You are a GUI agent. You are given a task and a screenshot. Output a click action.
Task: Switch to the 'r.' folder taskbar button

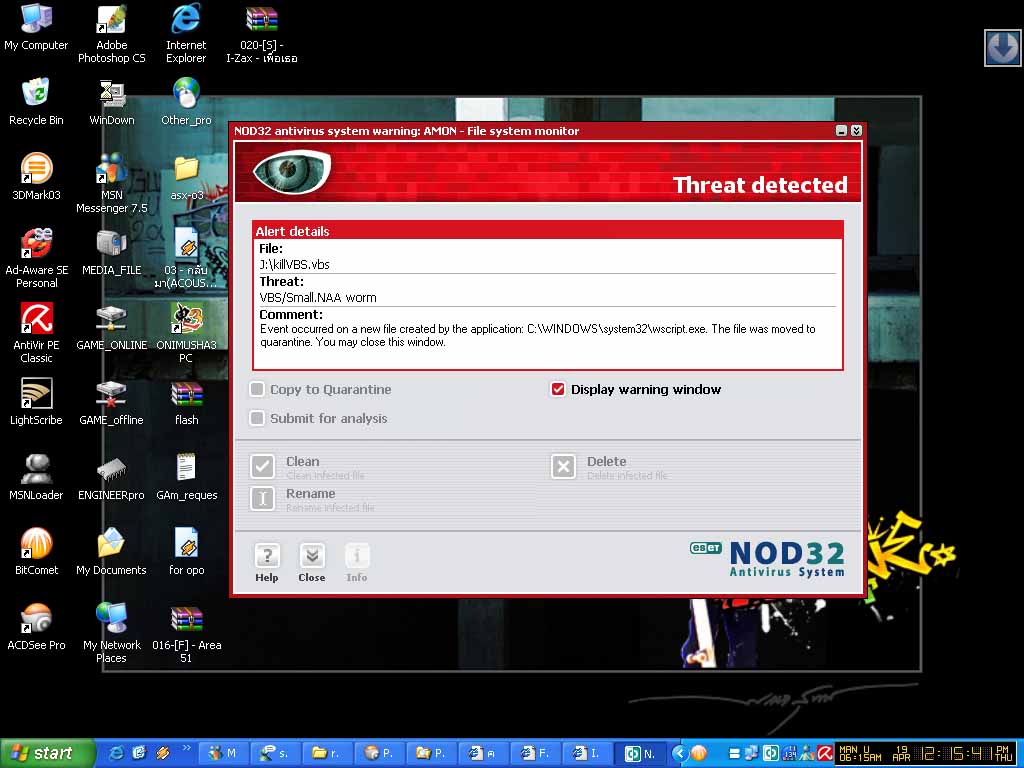[x=327, y=753]
